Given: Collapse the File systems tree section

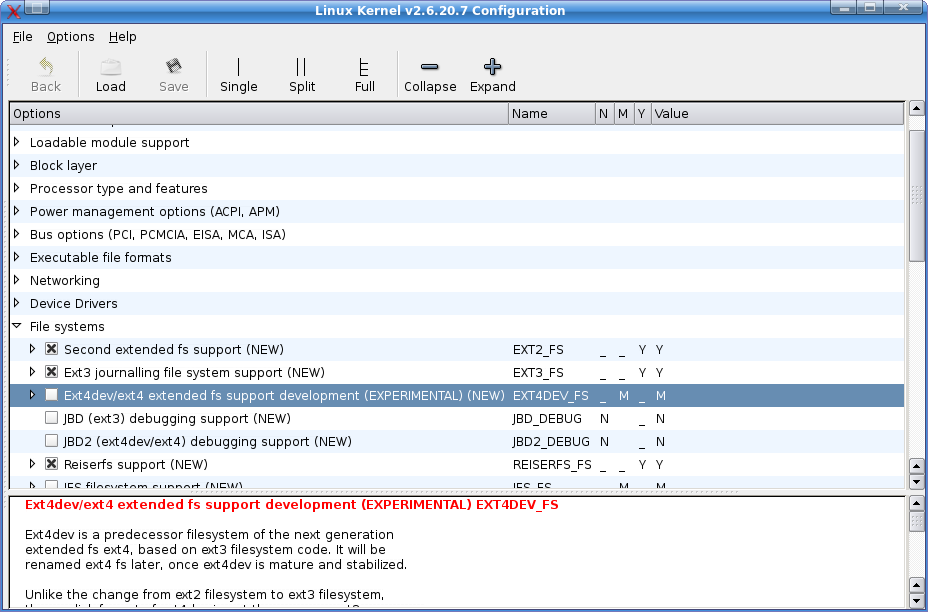Looking at the screenshot, I should 17,327.
